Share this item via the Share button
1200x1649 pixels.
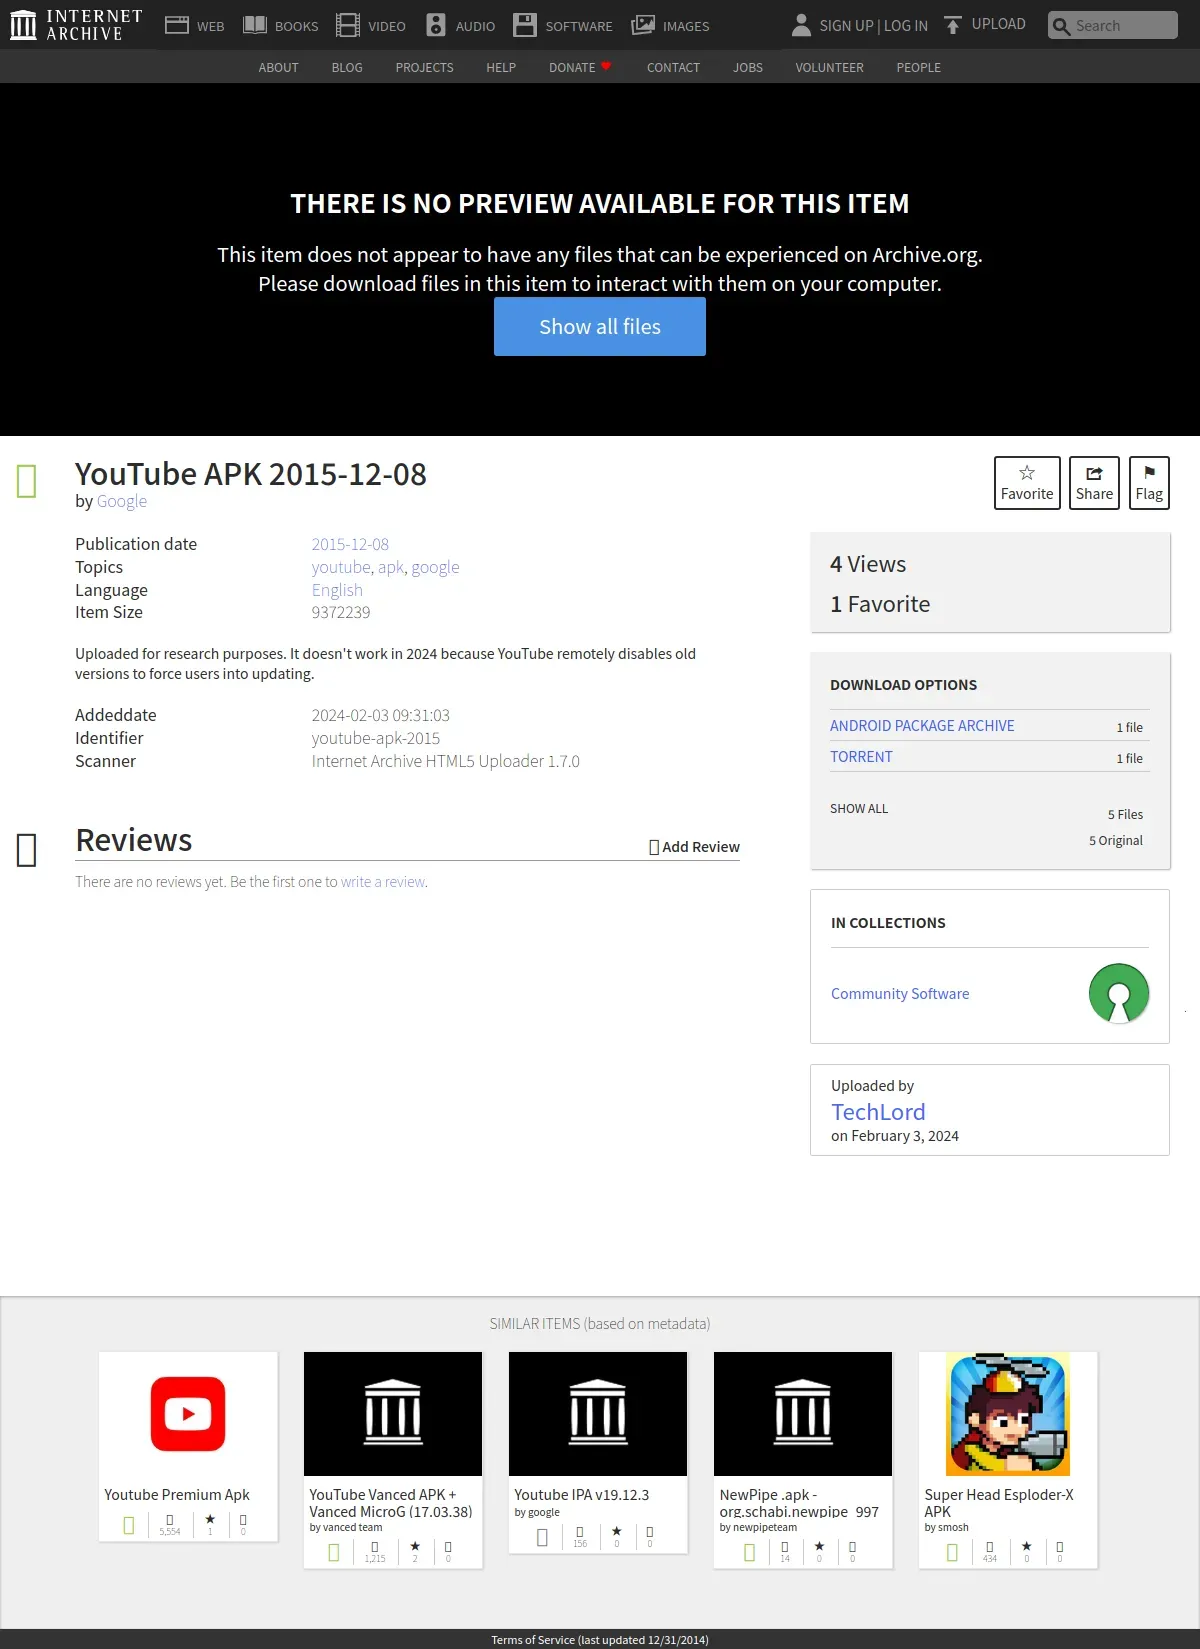[x=1094, y=483]
